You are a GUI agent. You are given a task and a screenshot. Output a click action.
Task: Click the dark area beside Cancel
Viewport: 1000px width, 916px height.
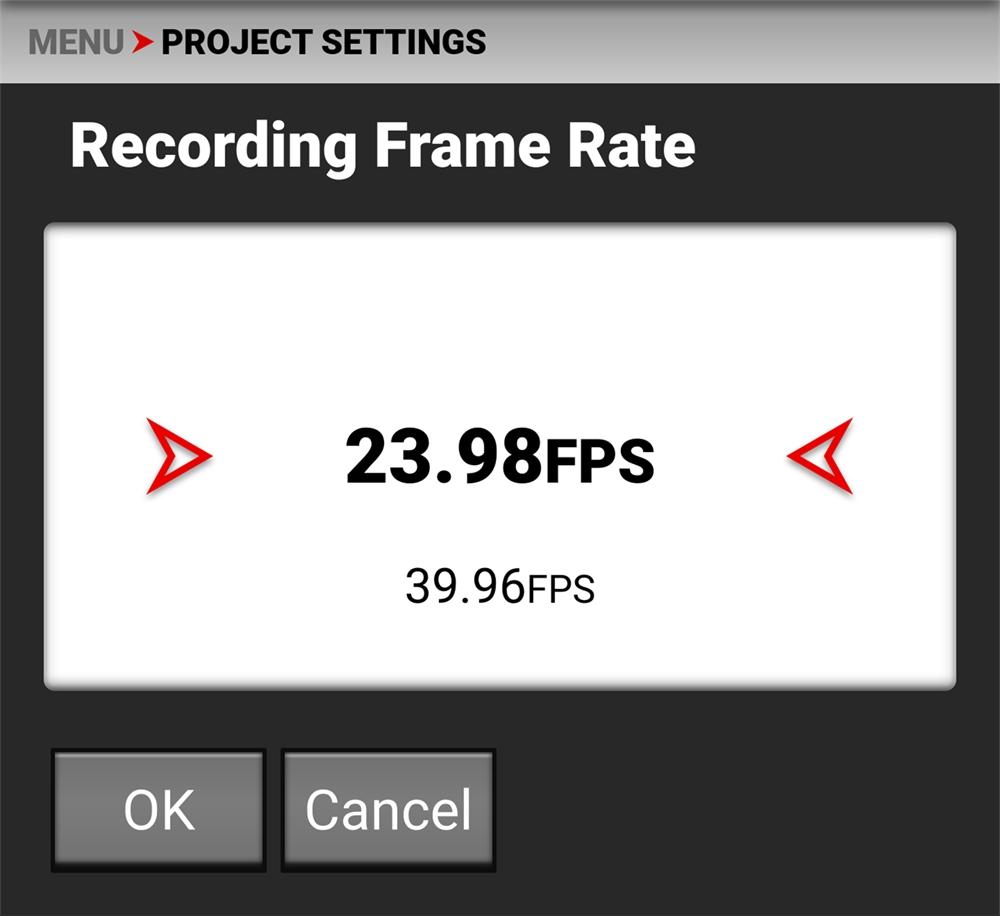(x=740, y=810)
